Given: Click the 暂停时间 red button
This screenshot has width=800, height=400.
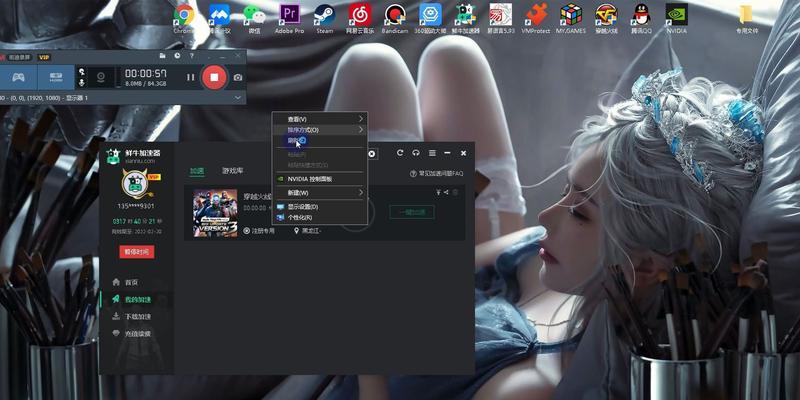Looking at the screenshot, I should click(x=136, y=252).
